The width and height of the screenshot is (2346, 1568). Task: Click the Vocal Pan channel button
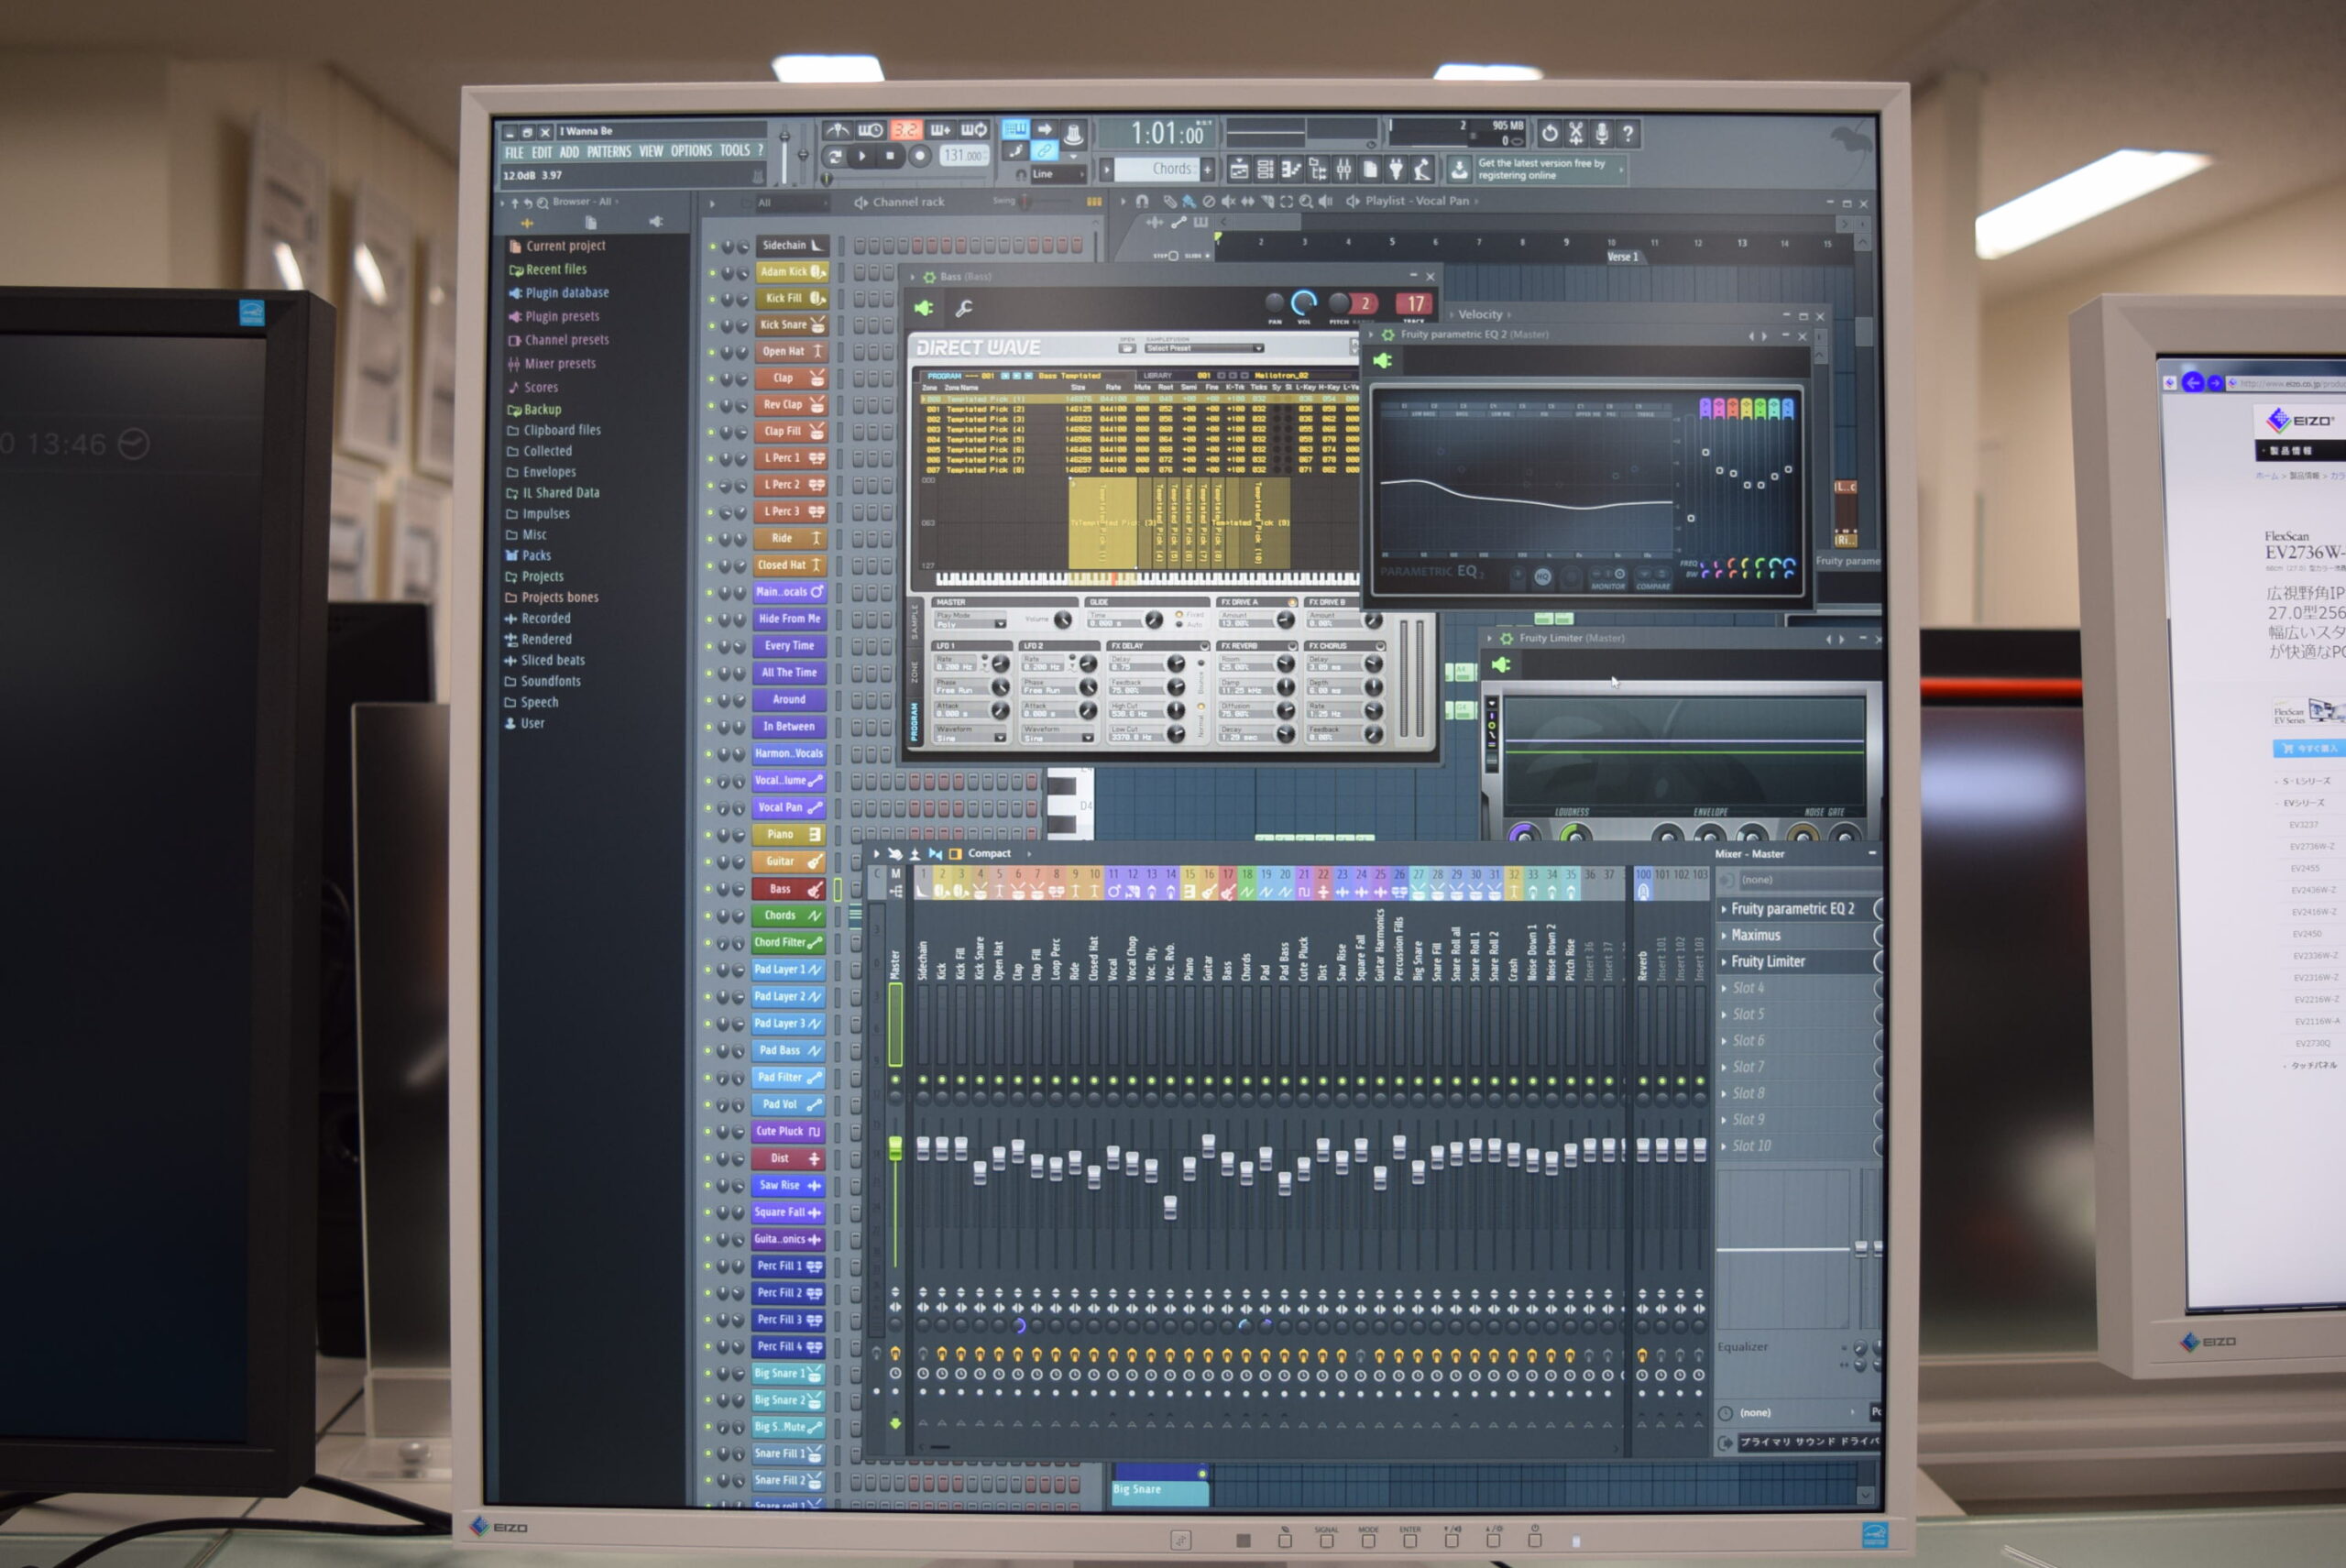point(789,807)
